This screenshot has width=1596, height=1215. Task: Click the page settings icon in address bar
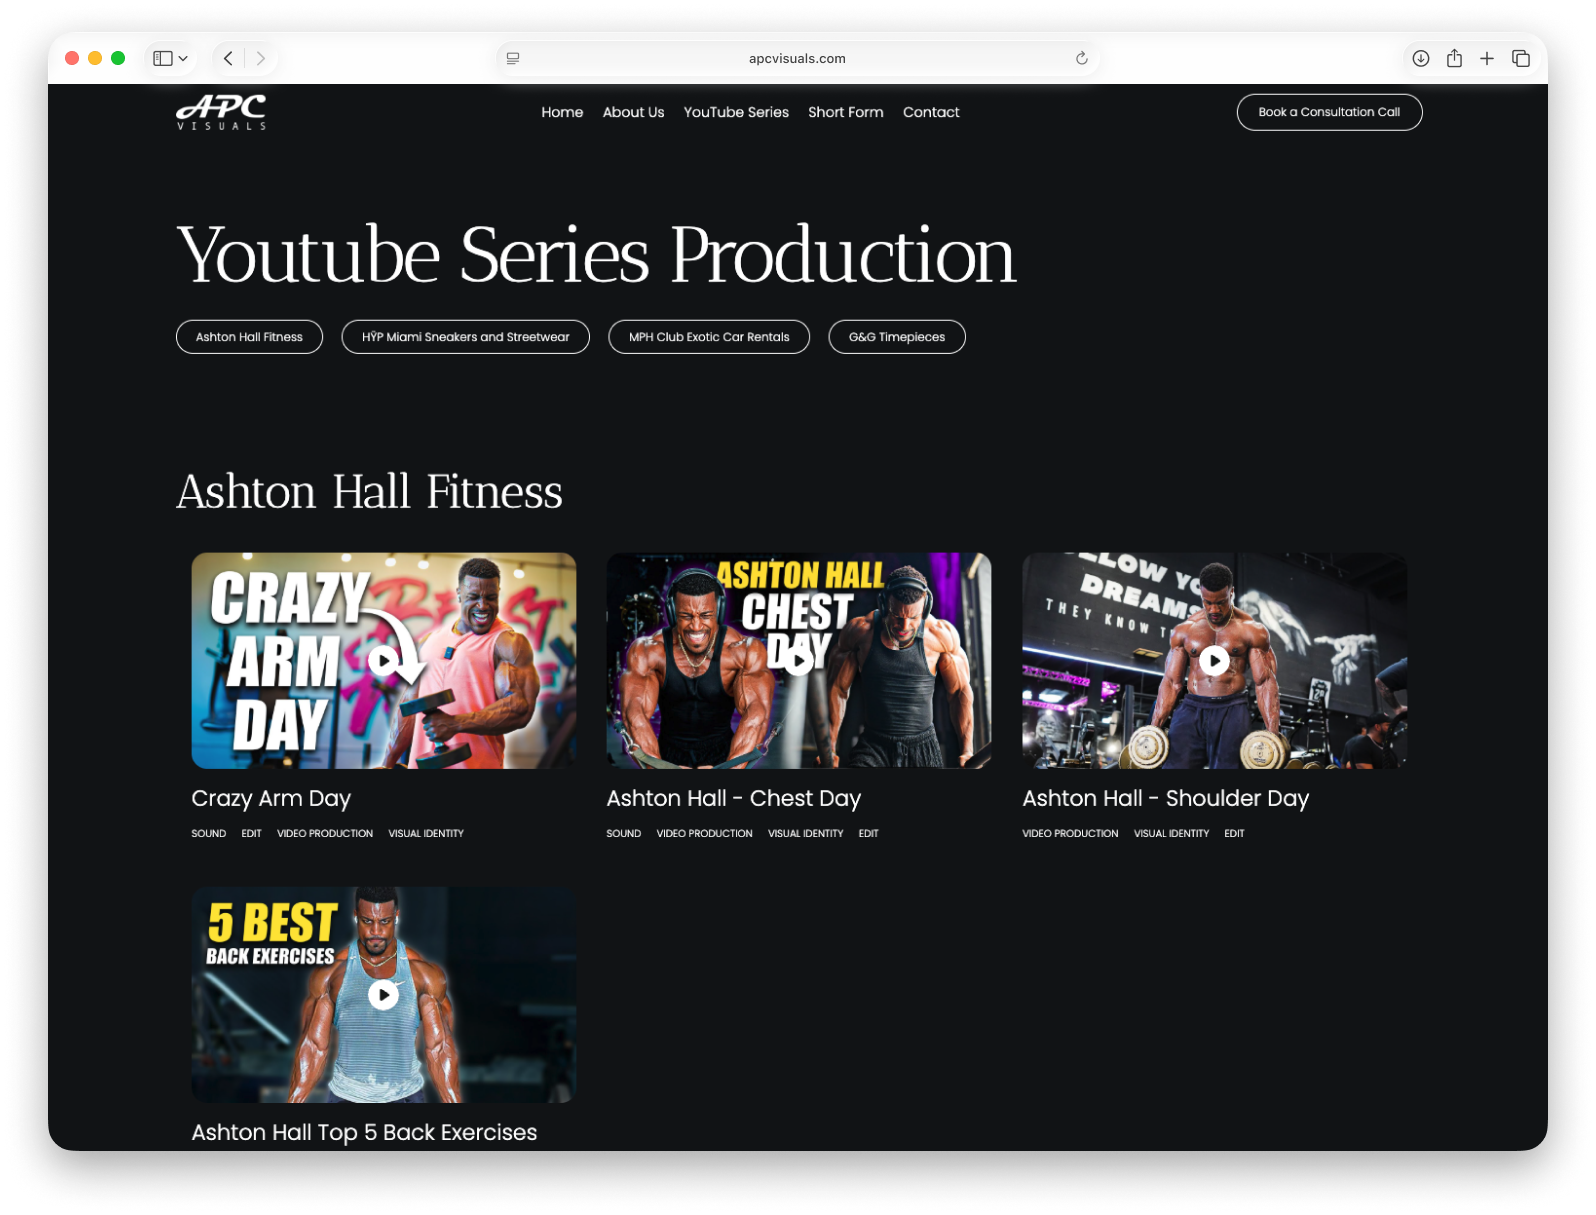[513, 58]
